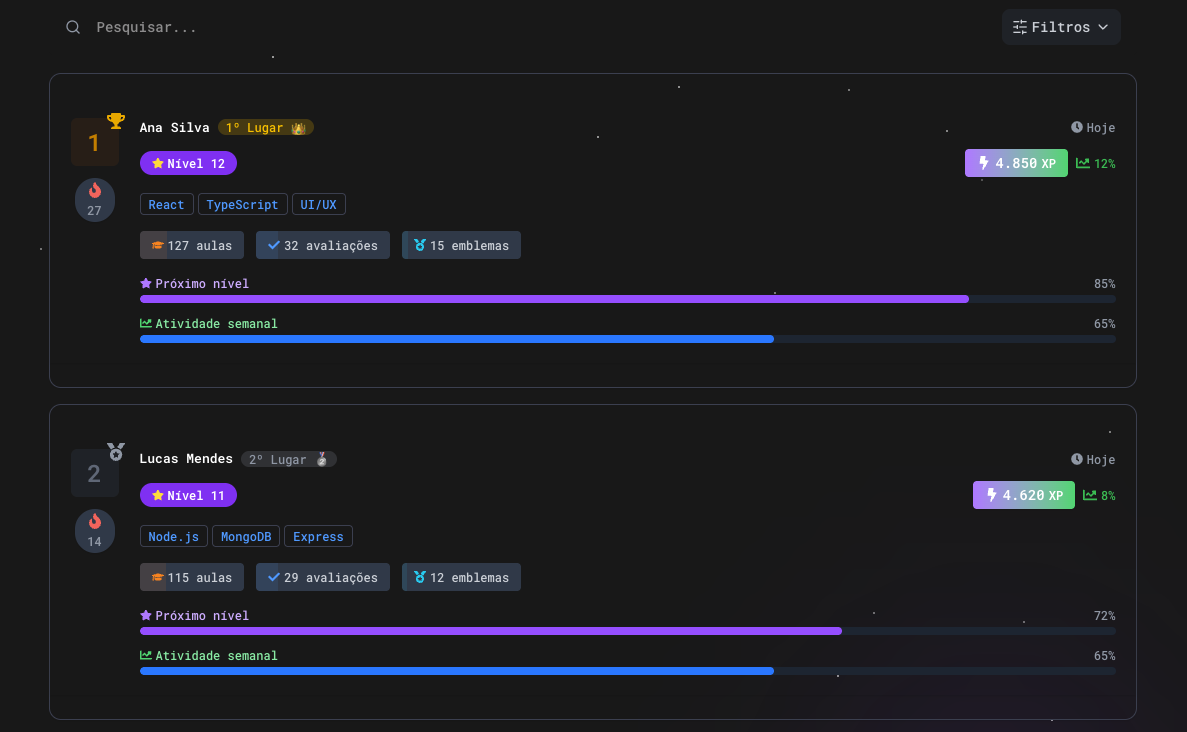Click the graduation cap icon by 115 aulas

tap(157, 577)
